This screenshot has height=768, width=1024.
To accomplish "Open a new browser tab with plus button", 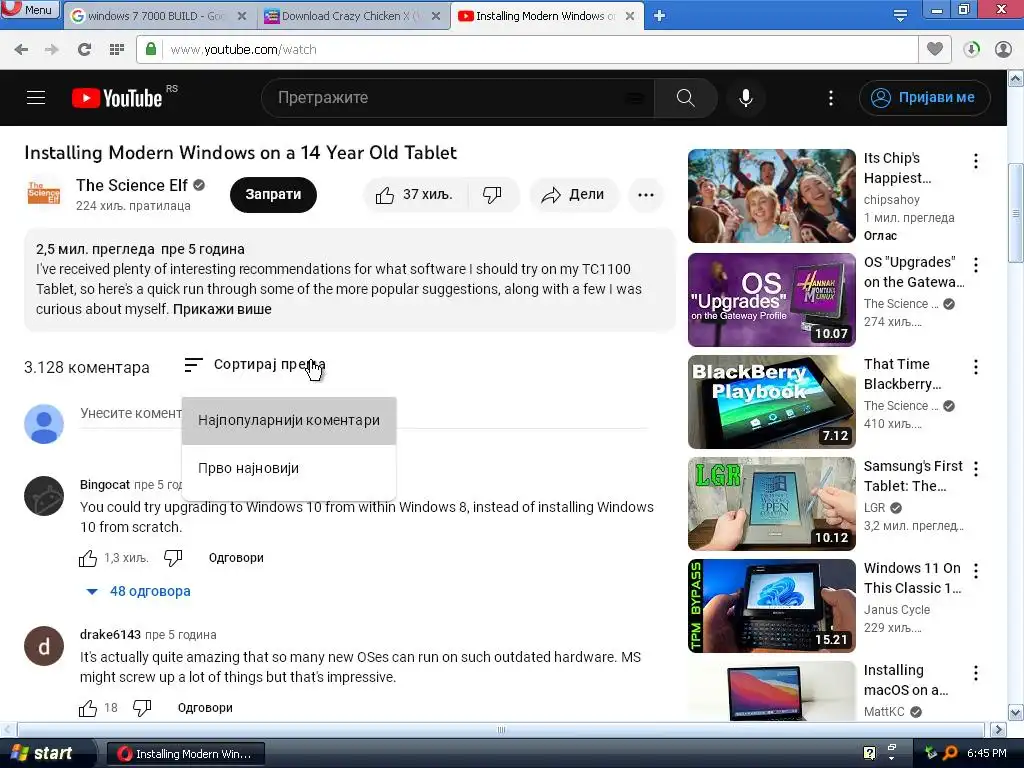I will [x=660, y=16].
